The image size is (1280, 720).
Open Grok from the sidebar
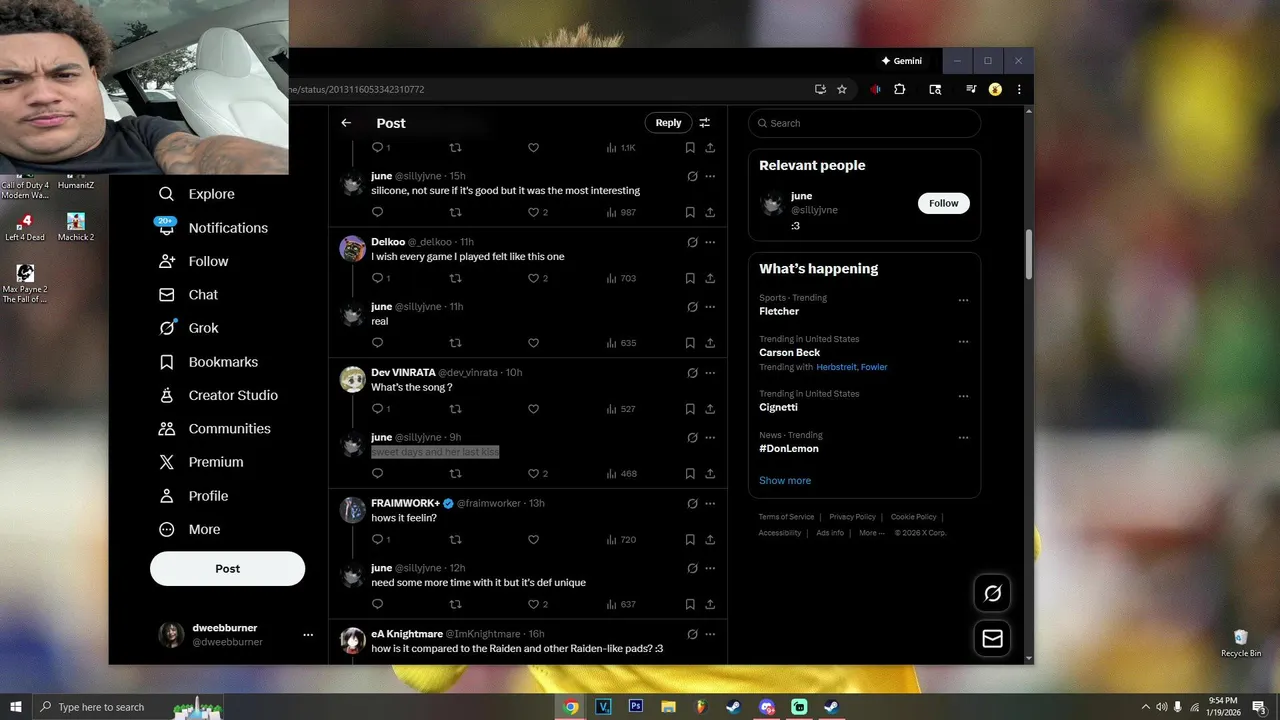tap(189, 328)
